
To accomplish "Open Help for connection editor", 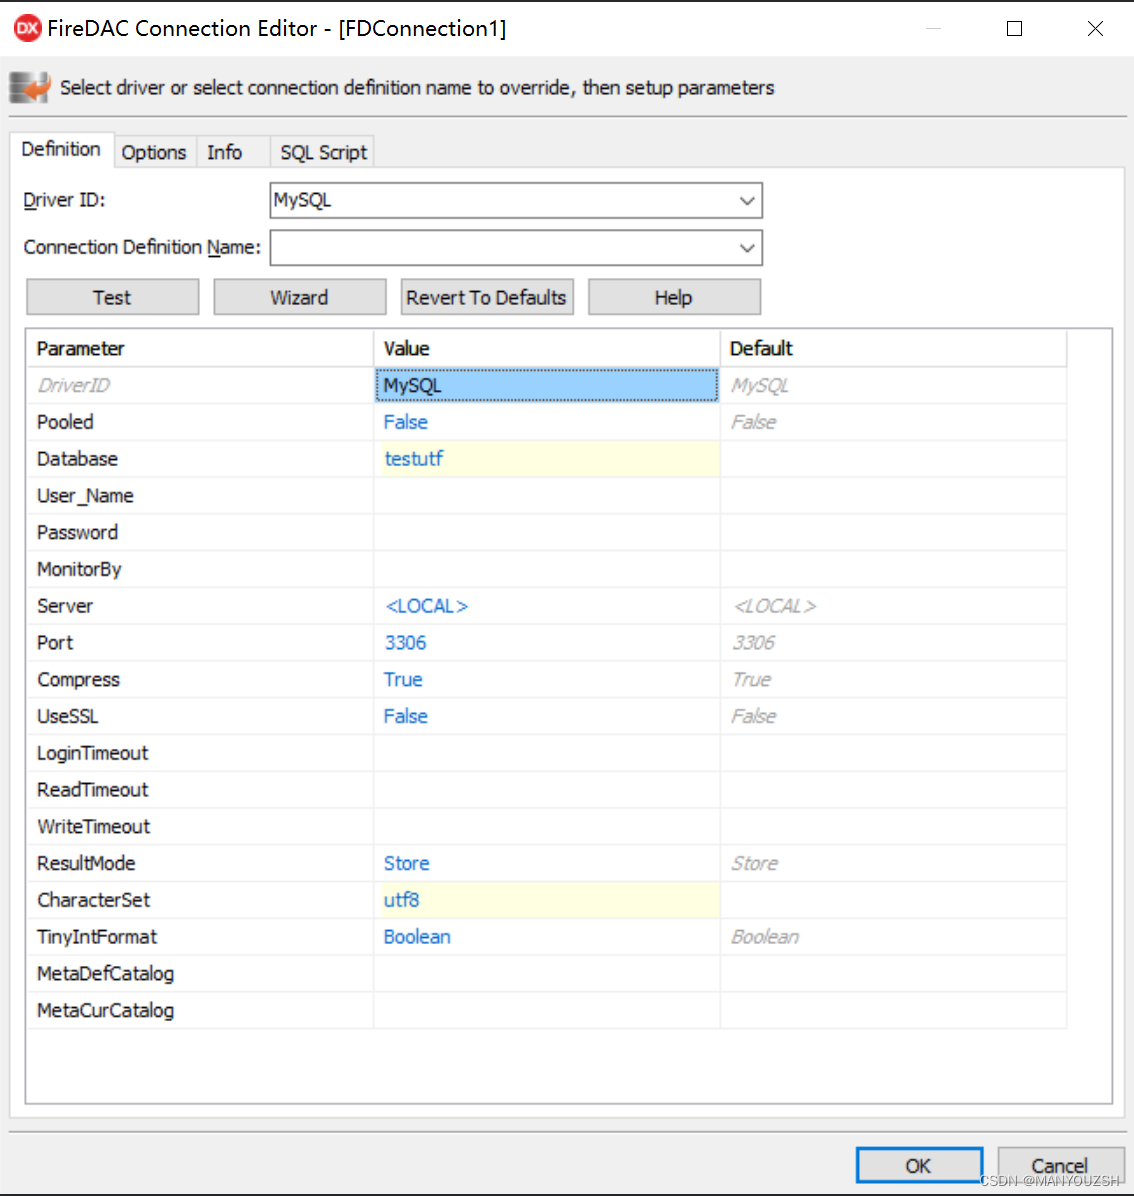I will [x=673, y=297].
